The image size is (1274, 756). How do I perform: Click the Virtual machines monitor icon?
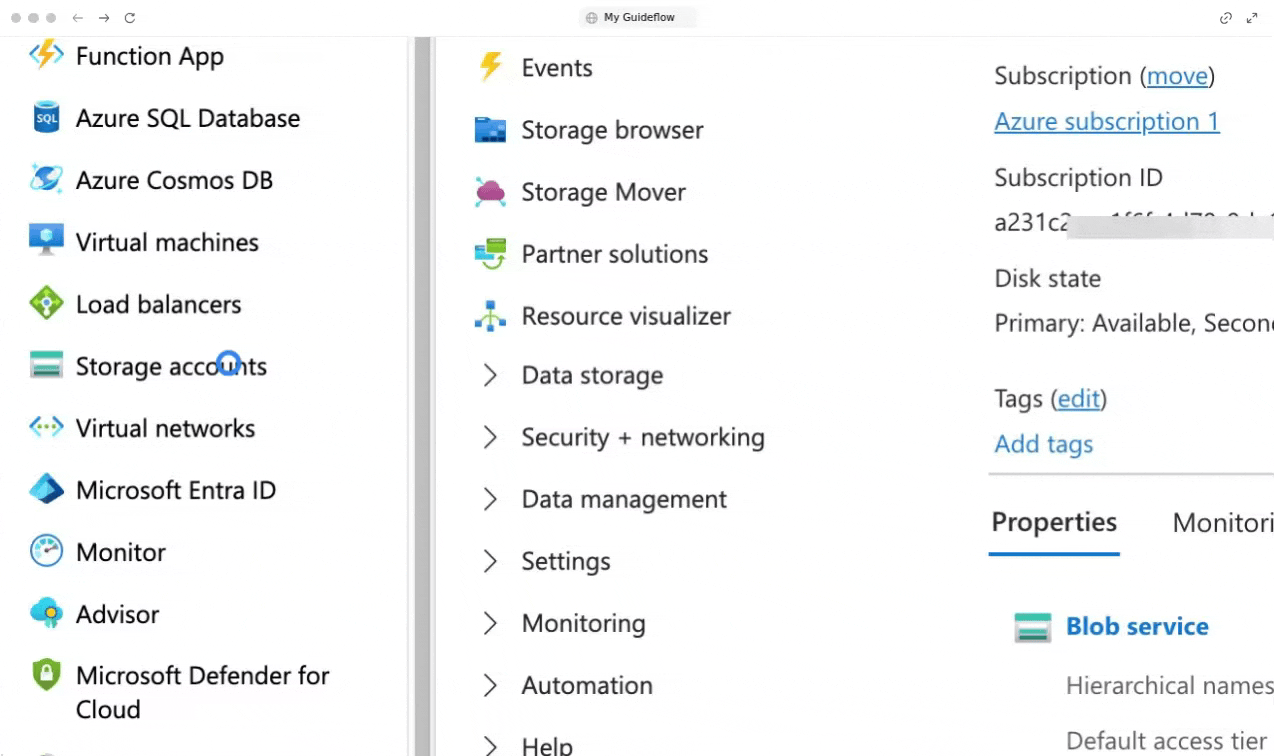(46, 241)
